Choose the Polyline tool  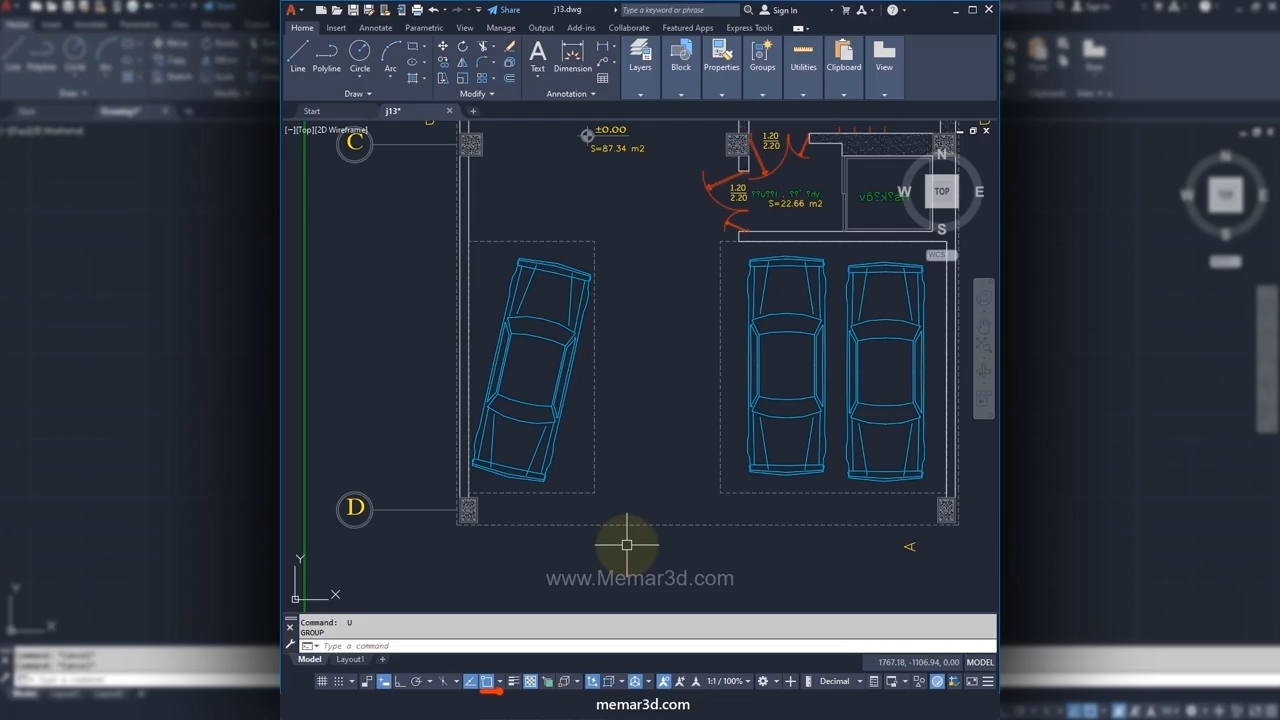327,54
